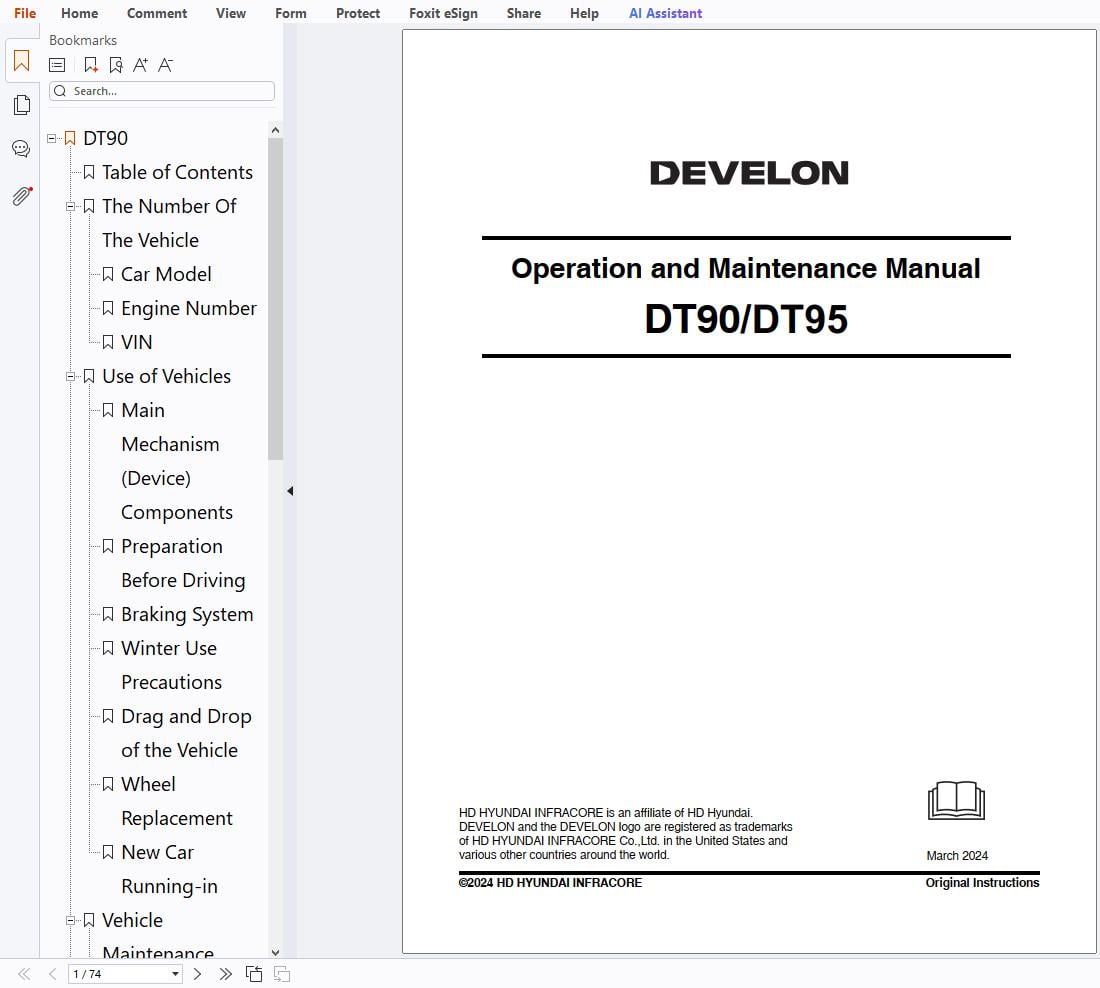Open Braking System bookmark
The height and width of the screenshot is (988, 1100).
(x=187, y=614)
